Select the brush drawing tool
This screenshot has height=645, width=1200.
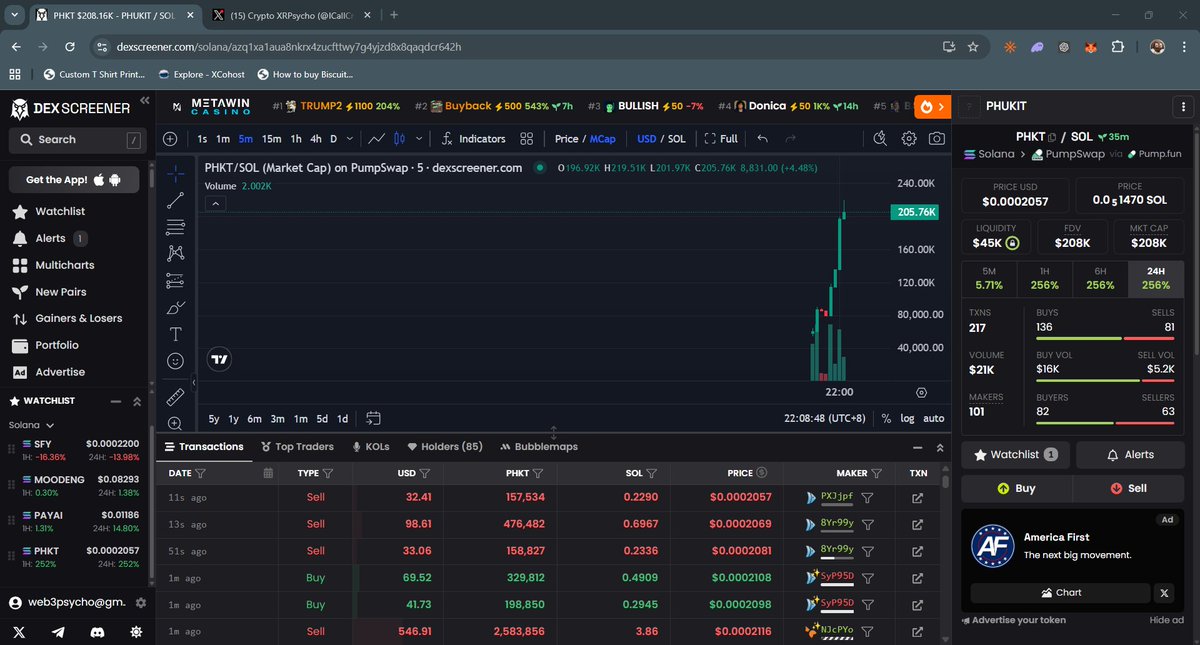point(175,307)
